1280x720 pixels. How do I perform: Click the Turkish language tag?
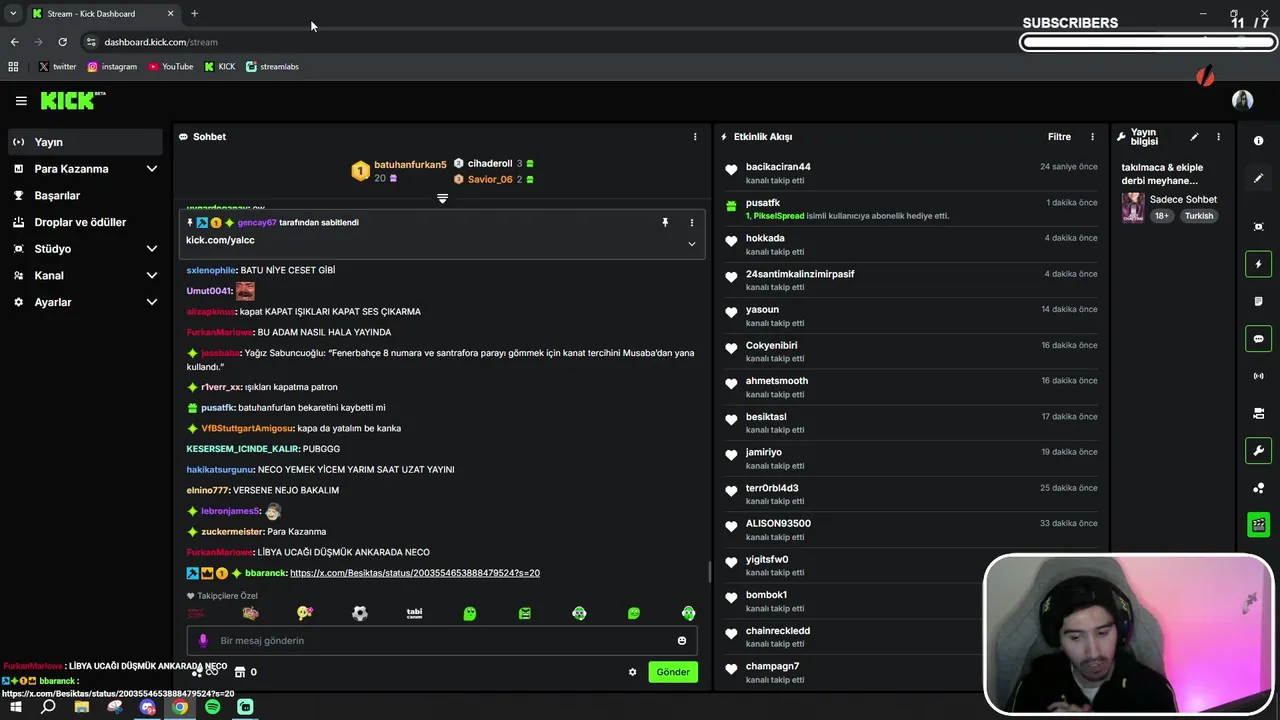(1198, 216)
